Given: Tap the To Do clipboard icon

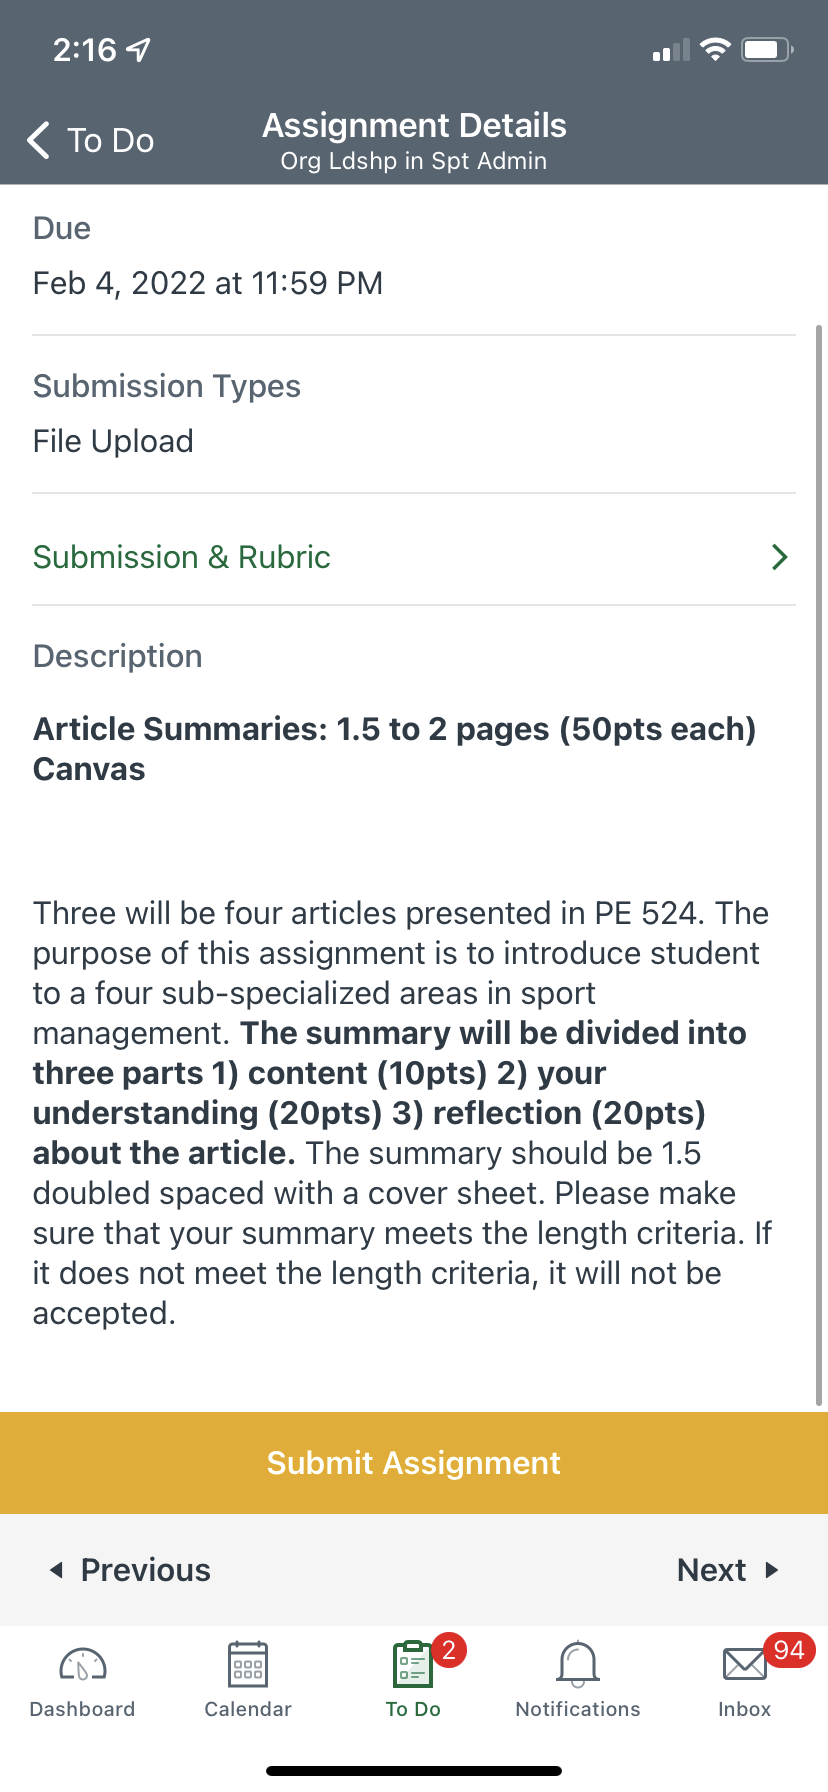Looking at the screenshot, I should point(412,1665).
